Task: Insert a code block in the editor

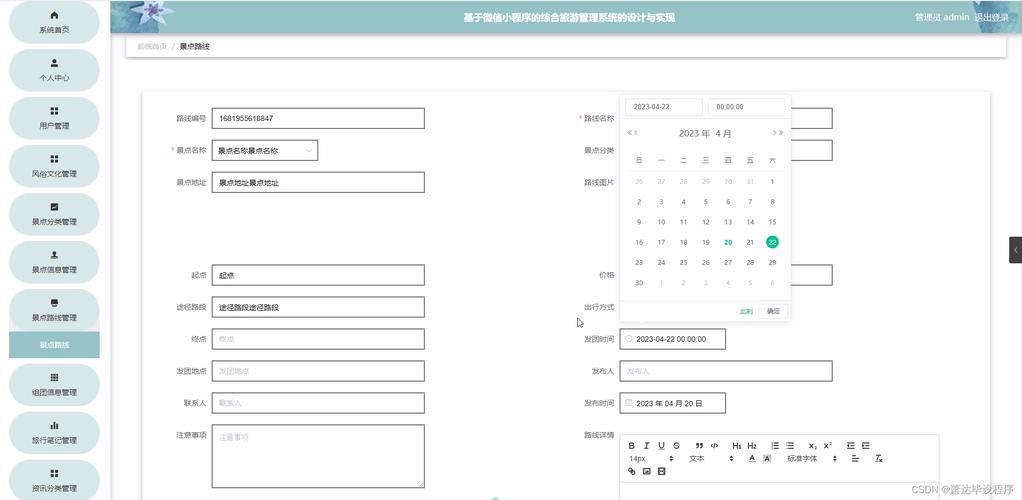Action: coord(714,446)
